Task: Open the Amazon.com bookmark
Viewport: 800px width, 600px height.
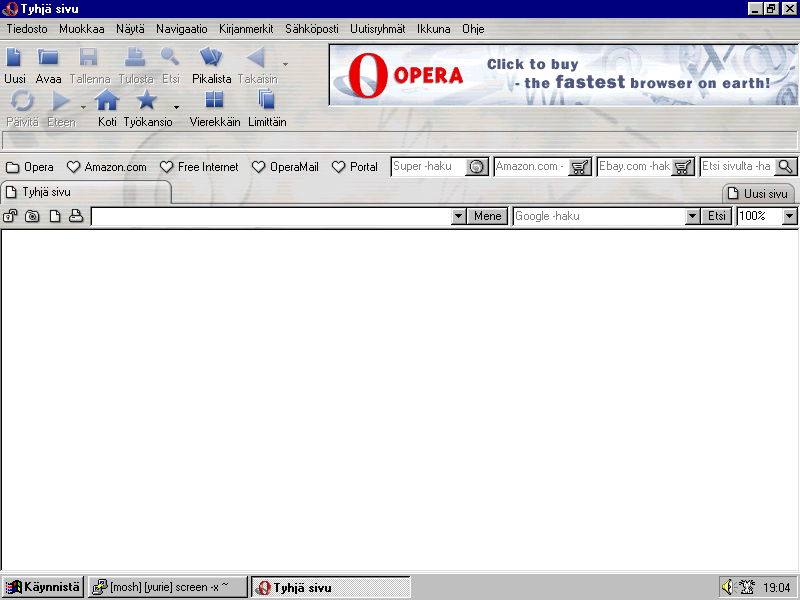Action: pyautogui.click(x=107, y=167)
